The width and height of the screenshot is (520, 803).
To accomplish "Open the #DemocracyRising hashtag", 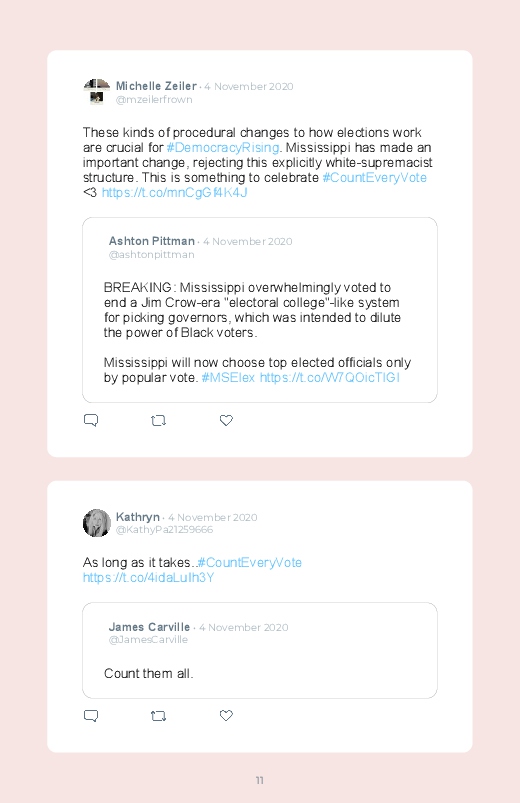I will [223, 147].
